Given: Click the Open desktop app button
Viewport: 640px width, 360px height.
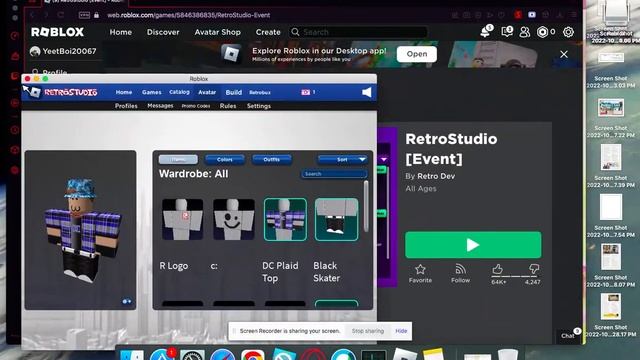Looking at the screenshot, I should tap(417, 54).
